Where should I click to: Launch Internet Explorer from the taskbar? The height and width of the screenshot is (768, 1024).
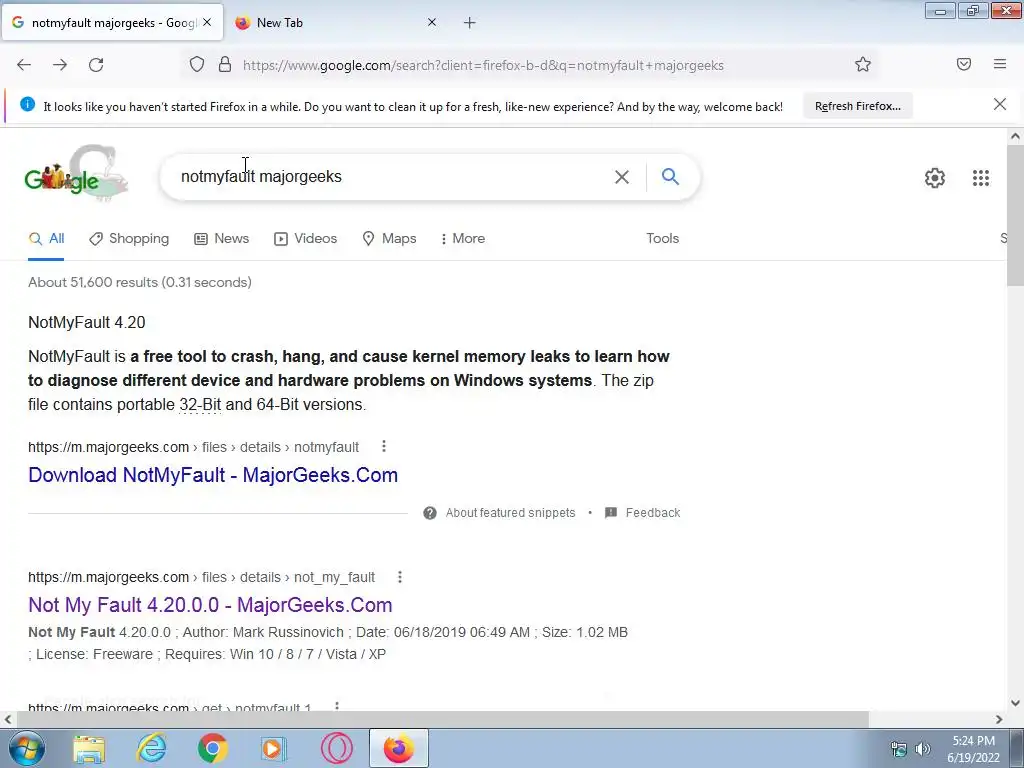point(152,748)
